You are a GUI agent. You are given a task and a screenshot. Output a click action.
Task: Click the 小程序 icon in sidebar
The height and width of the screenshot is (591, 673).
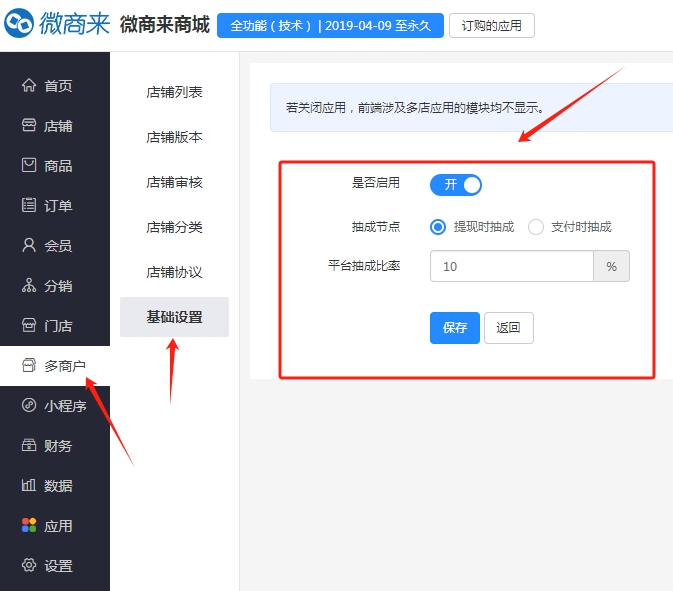(x=29, y=406)
